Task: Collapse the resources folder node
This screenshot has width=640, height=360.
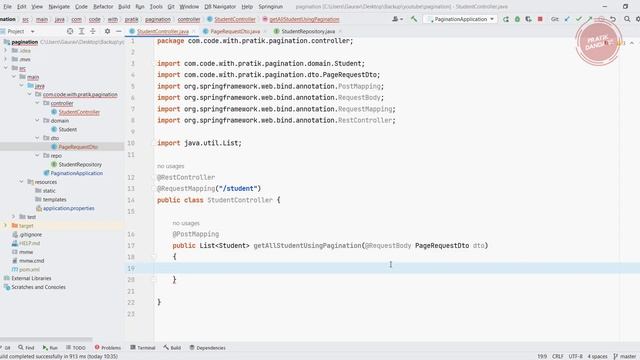Action: coord(22,182)
